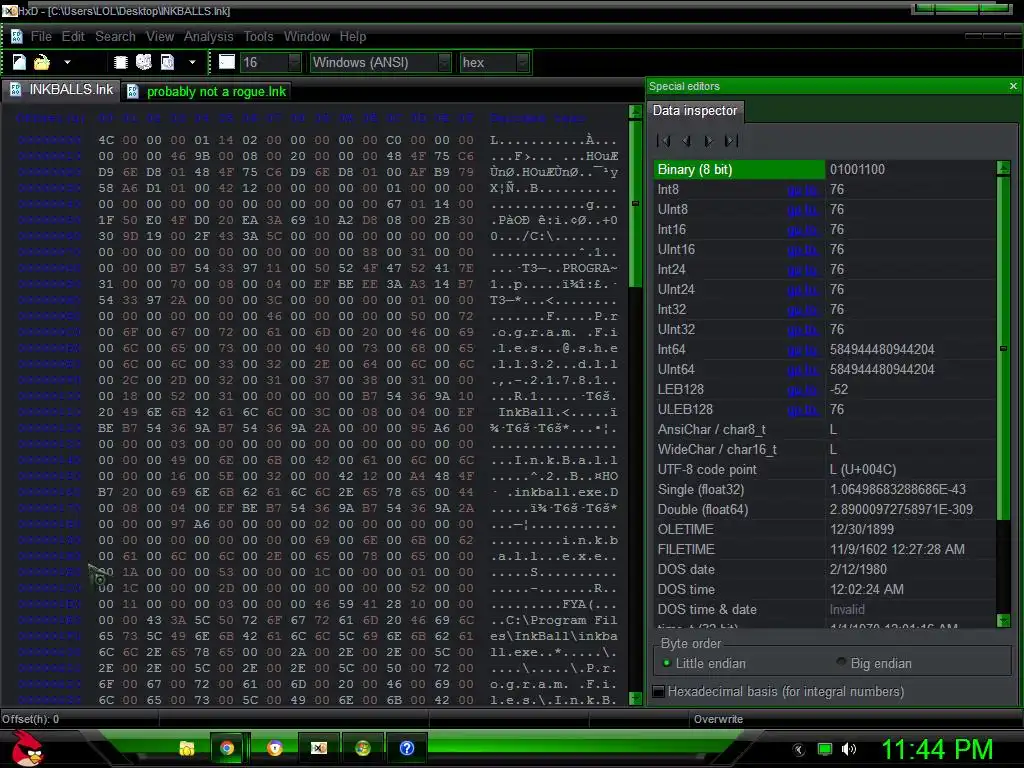
Task: Click first hex byte 4C
Action: point(106,140)
